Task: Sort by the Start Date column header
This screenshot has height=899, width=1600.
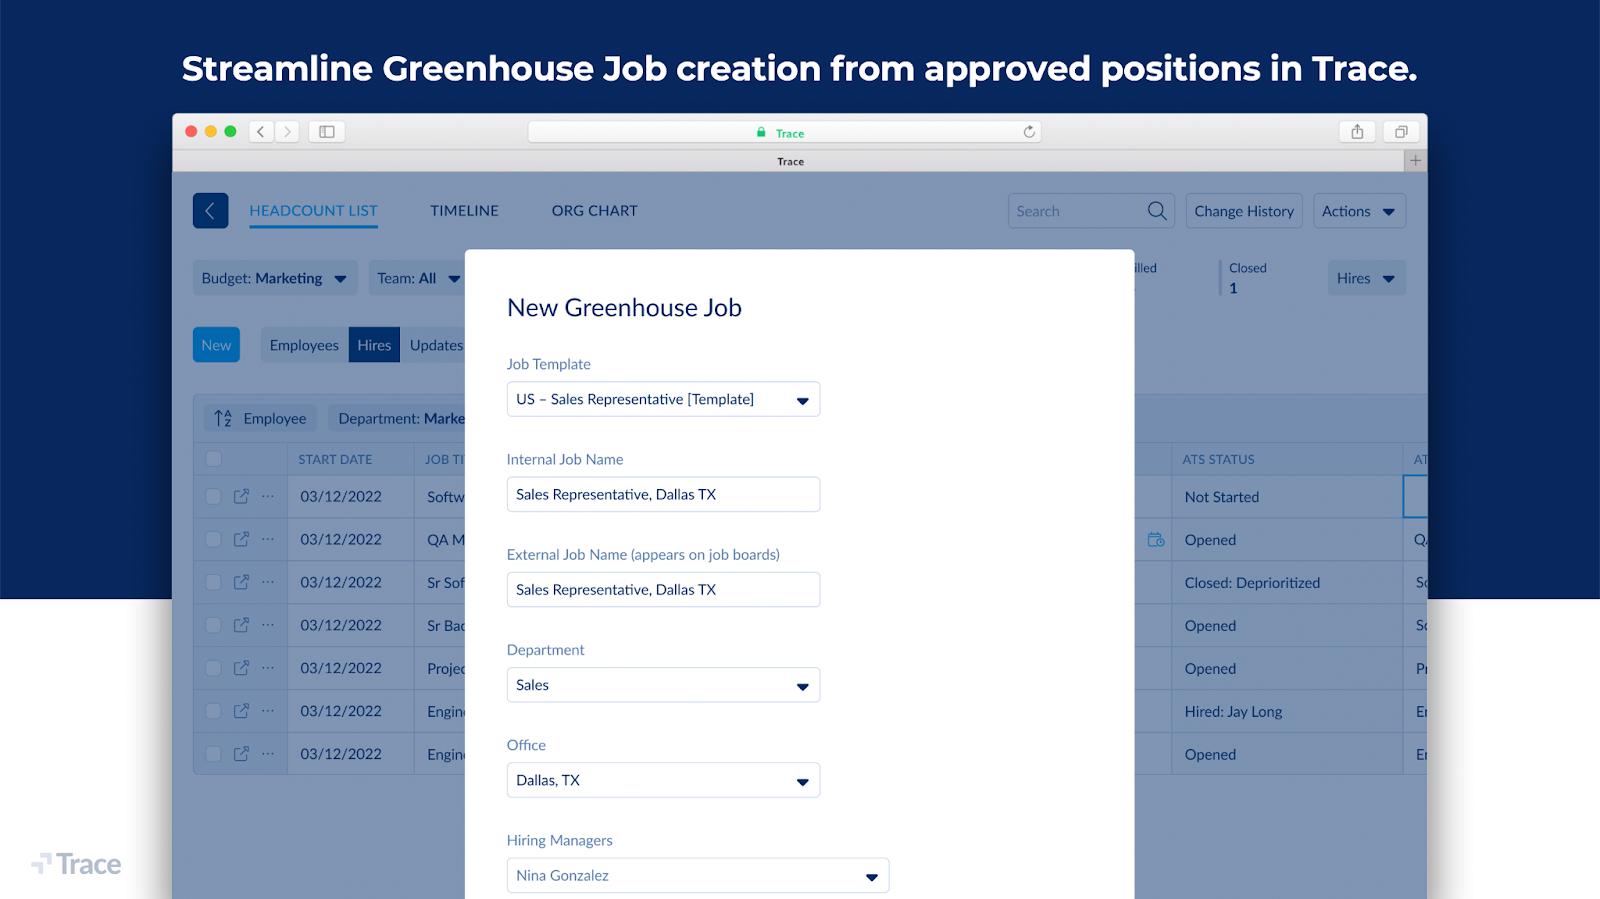Action: click(335, 459)
